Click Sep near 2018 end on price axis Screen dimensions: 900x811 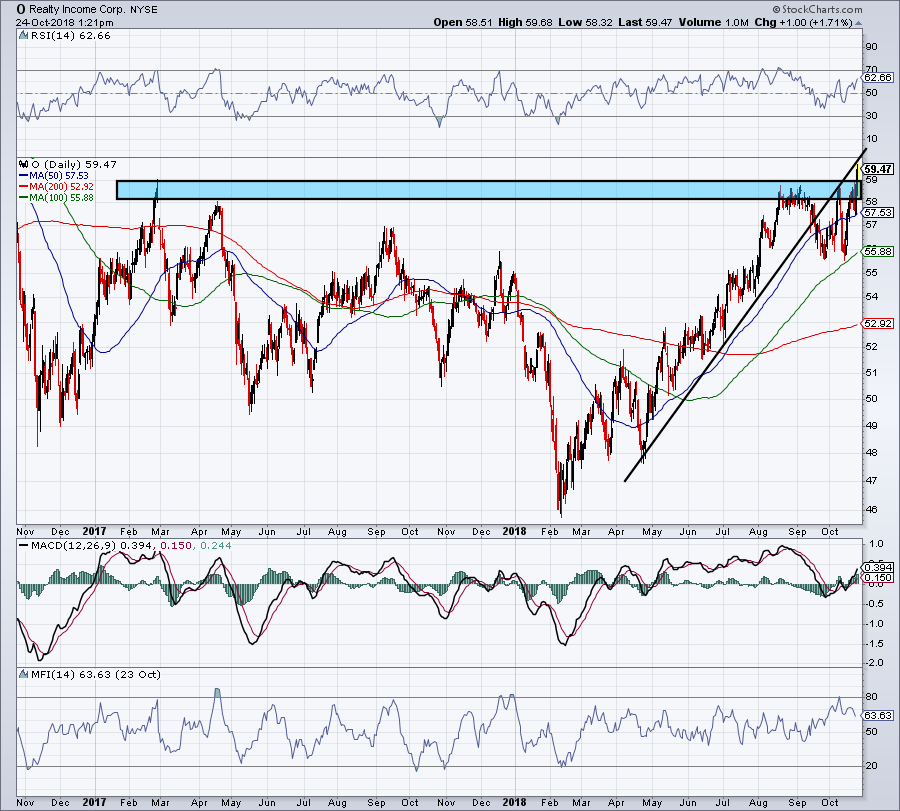797,532
